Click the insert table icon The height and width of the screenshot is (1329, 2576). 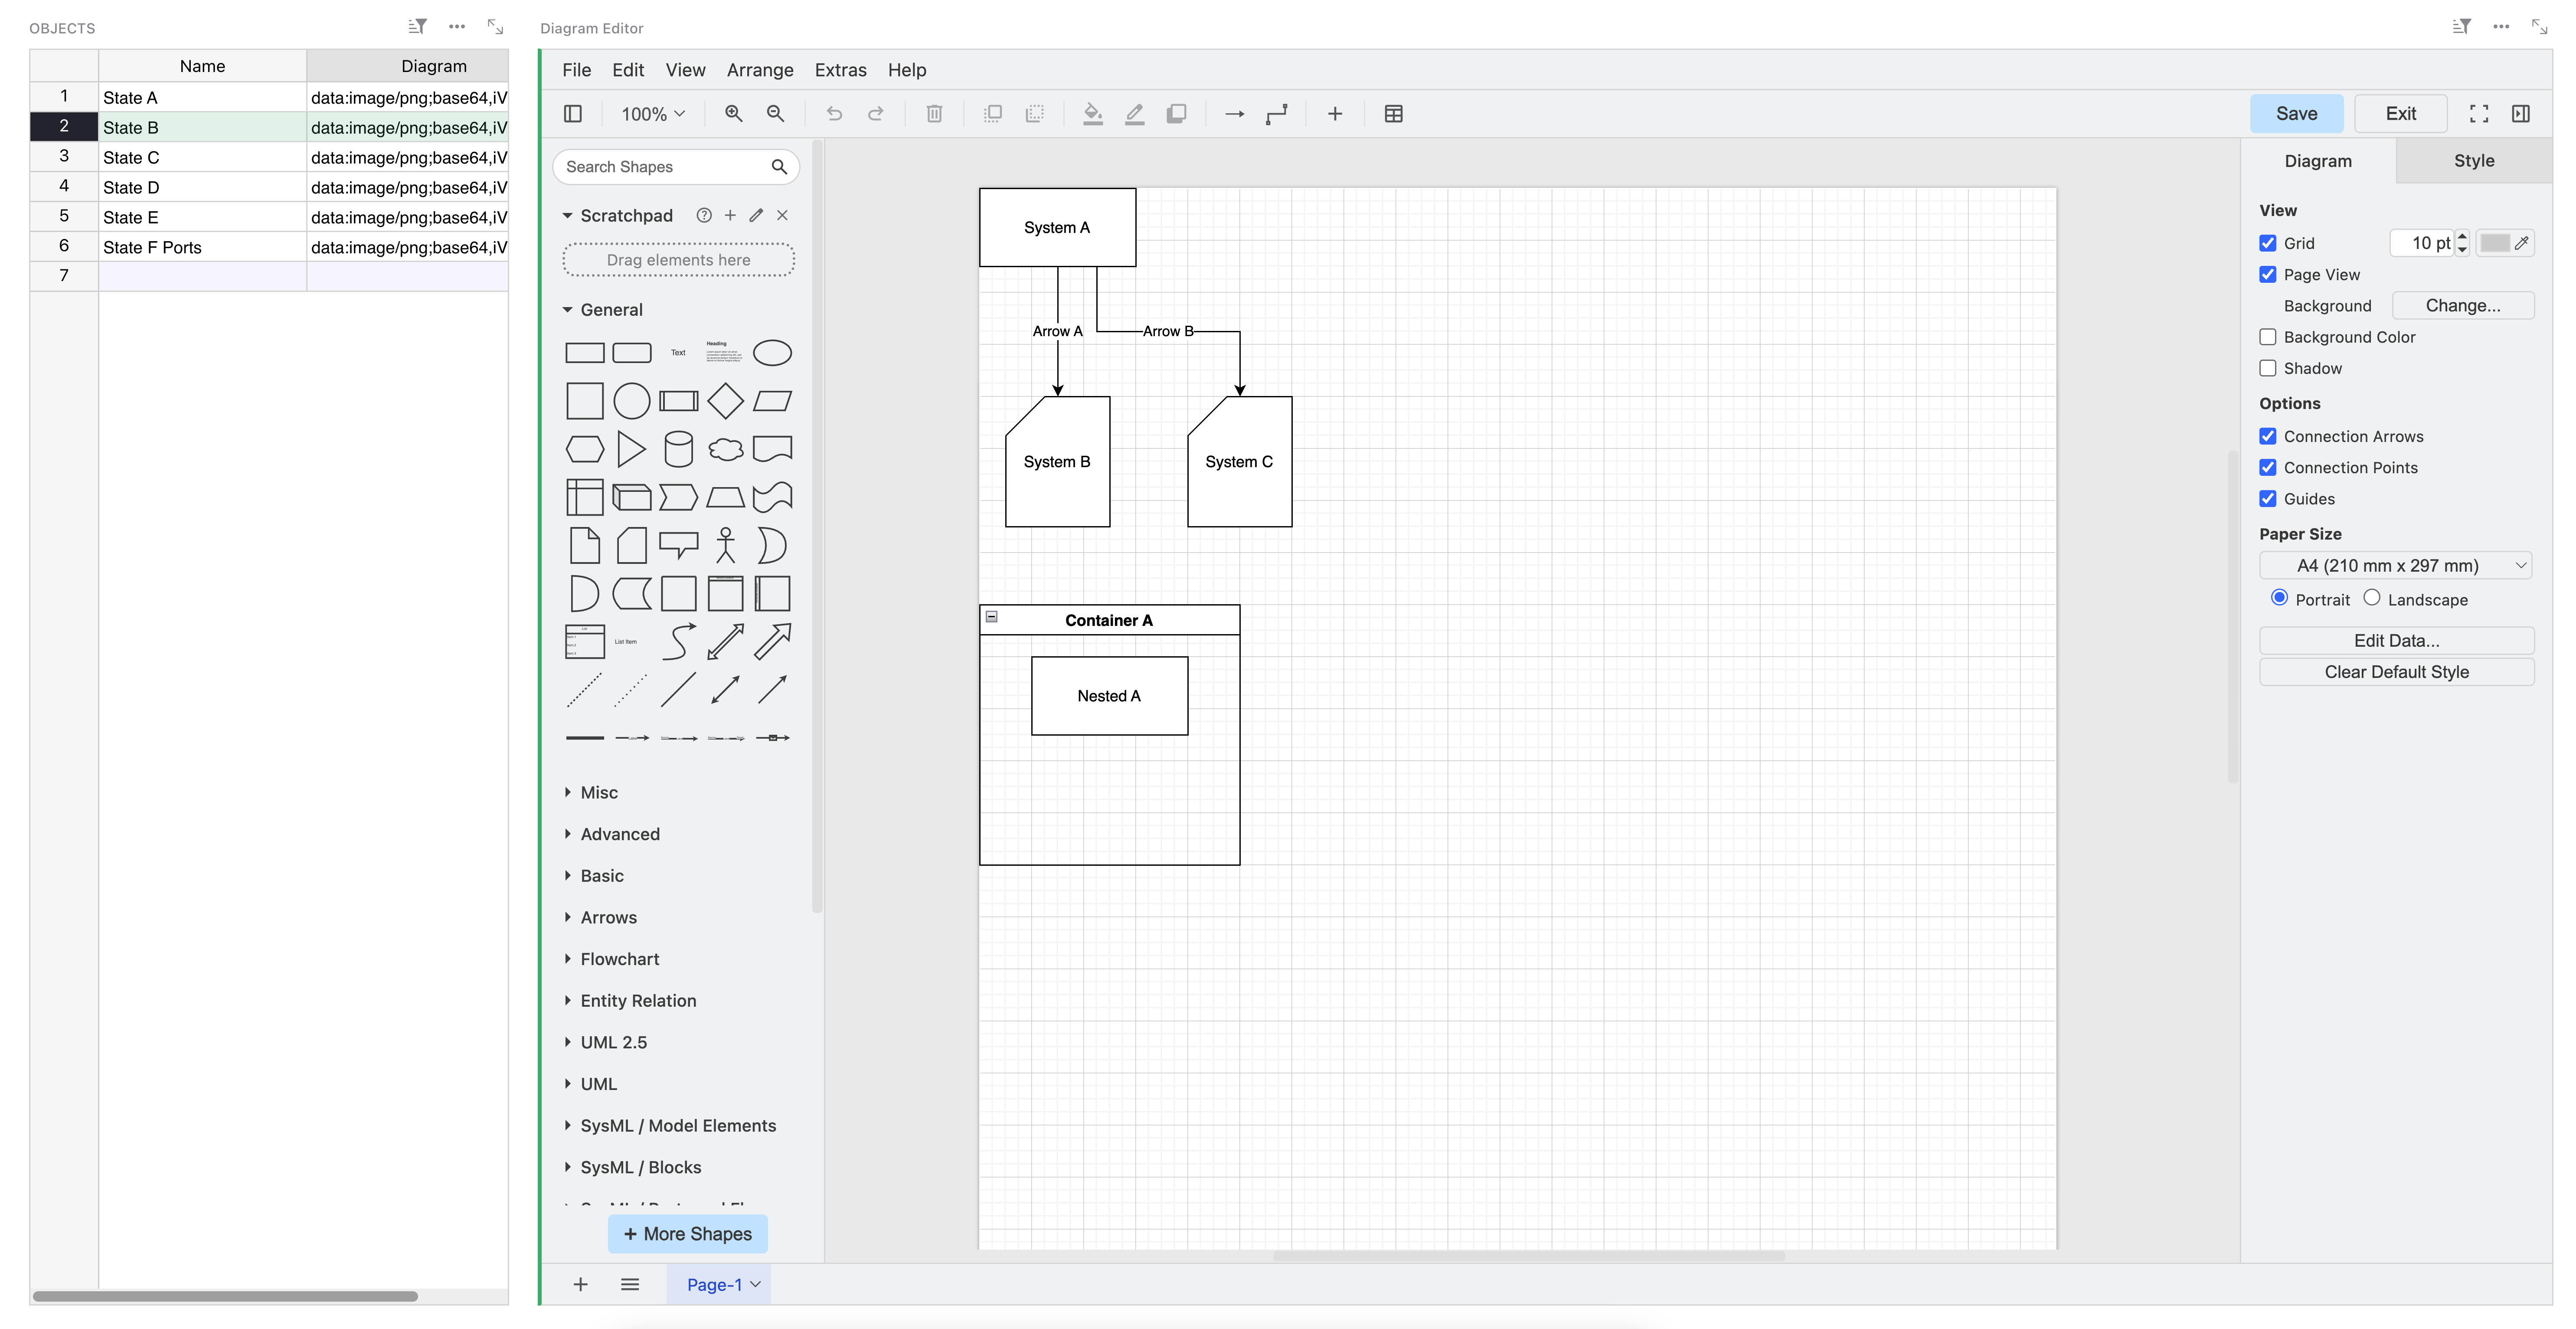(x=1394, y=114)
